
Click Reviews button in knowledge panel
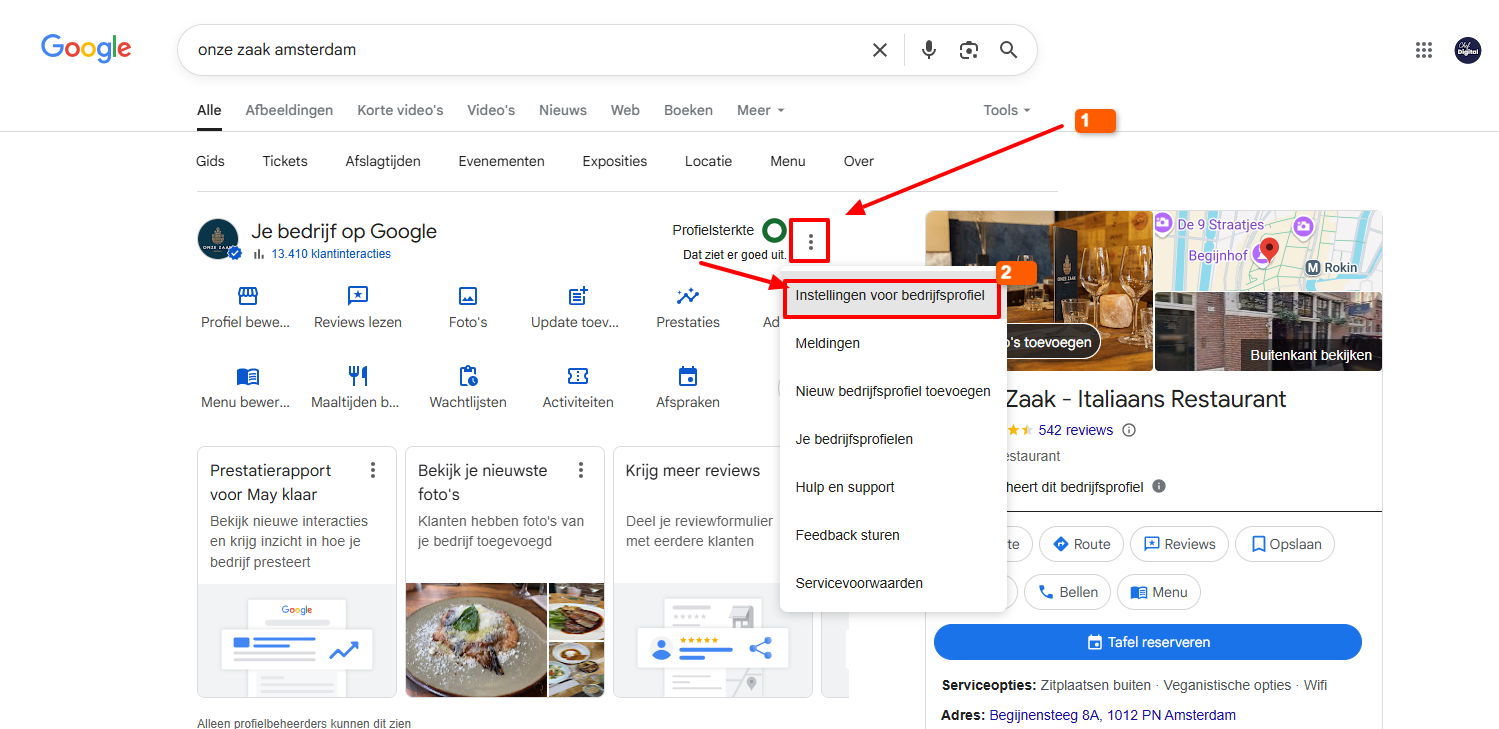click(1179, 544)
